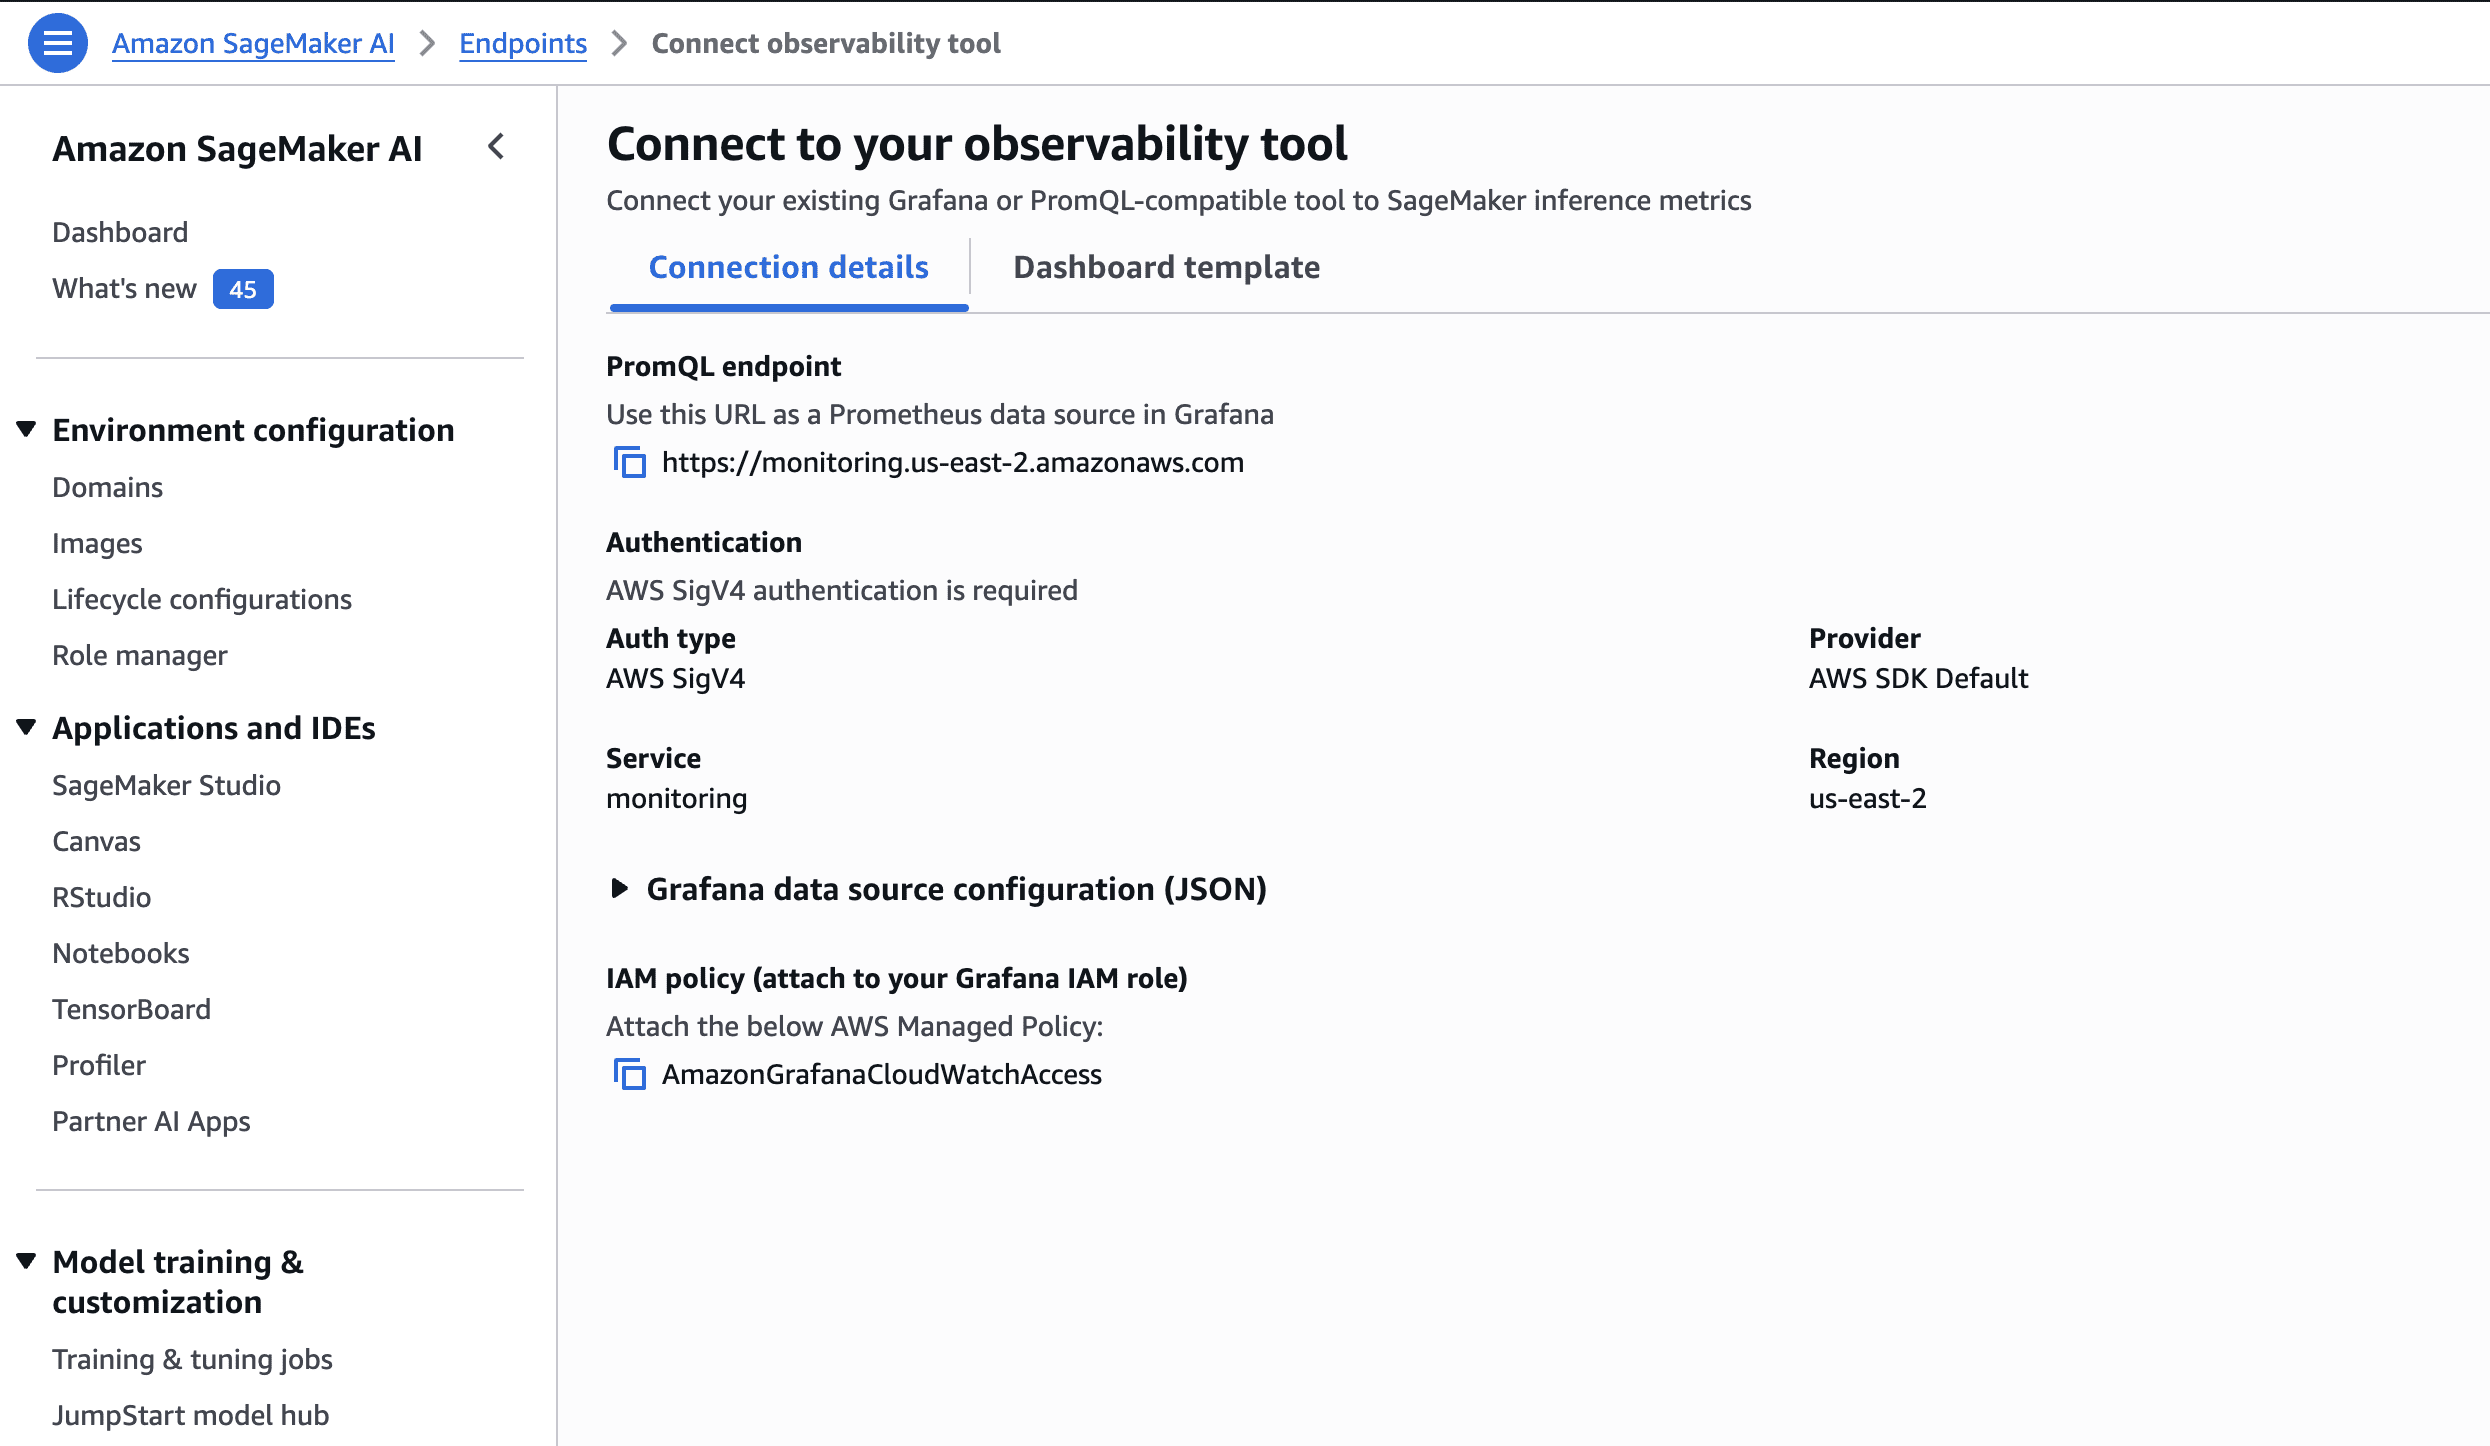Select the Connection details tab
The height and width of the screenshot is (1446, 2490).
(788, 267)
